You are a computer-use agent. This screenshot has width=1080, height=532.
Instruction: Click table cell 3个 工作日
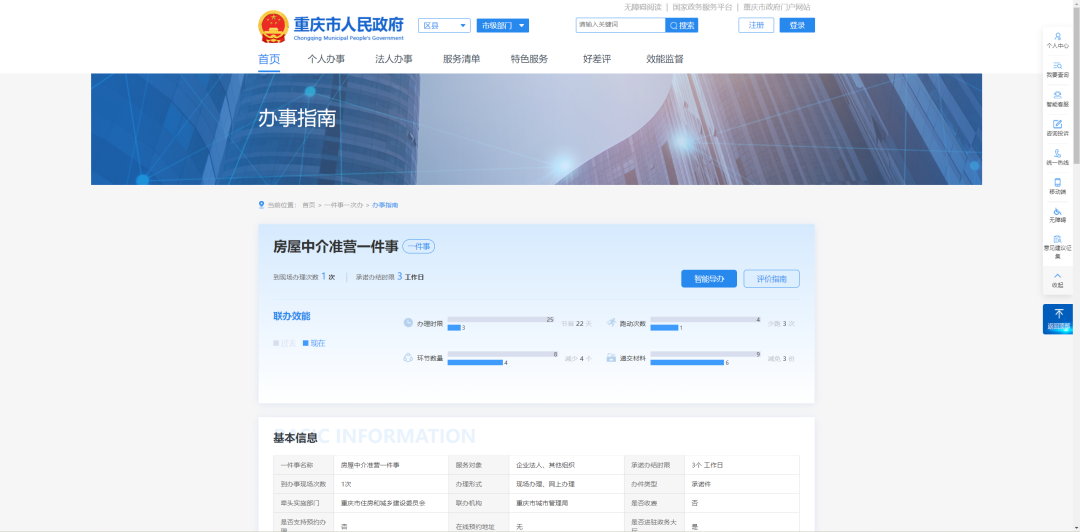(742, 465)
